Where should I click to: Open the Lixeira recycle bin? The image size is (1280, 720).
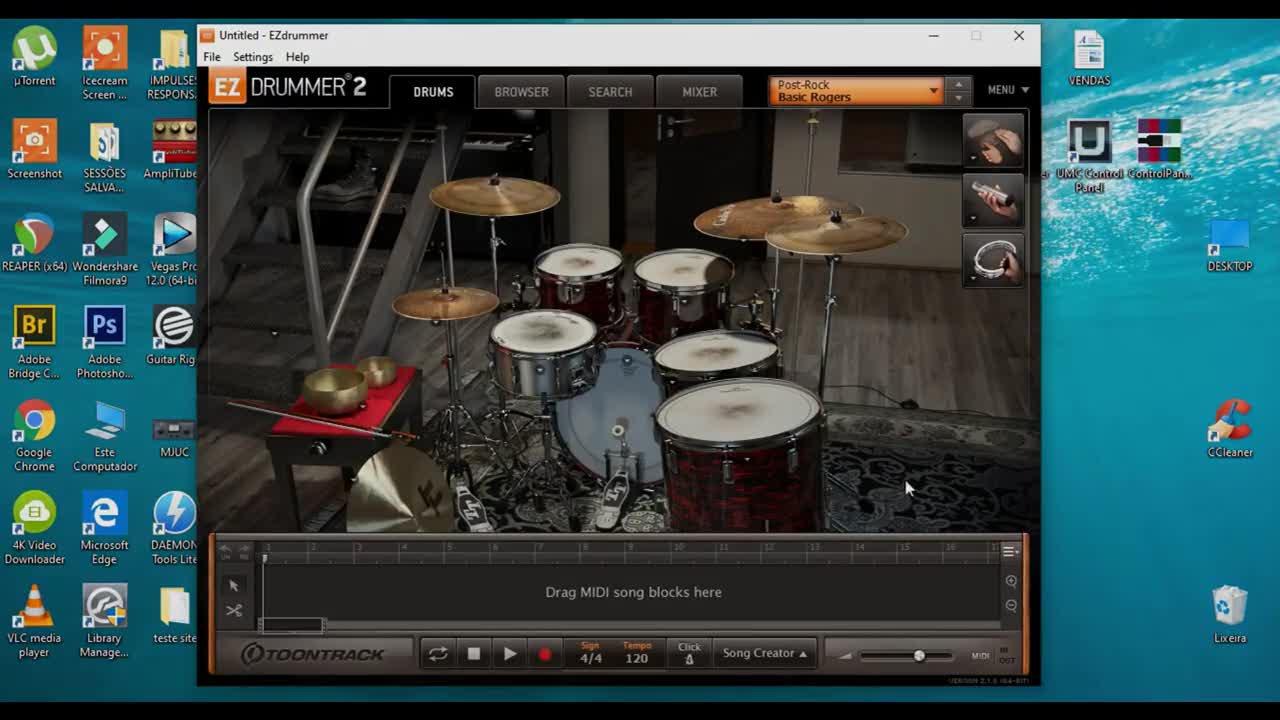[1230, 615]
